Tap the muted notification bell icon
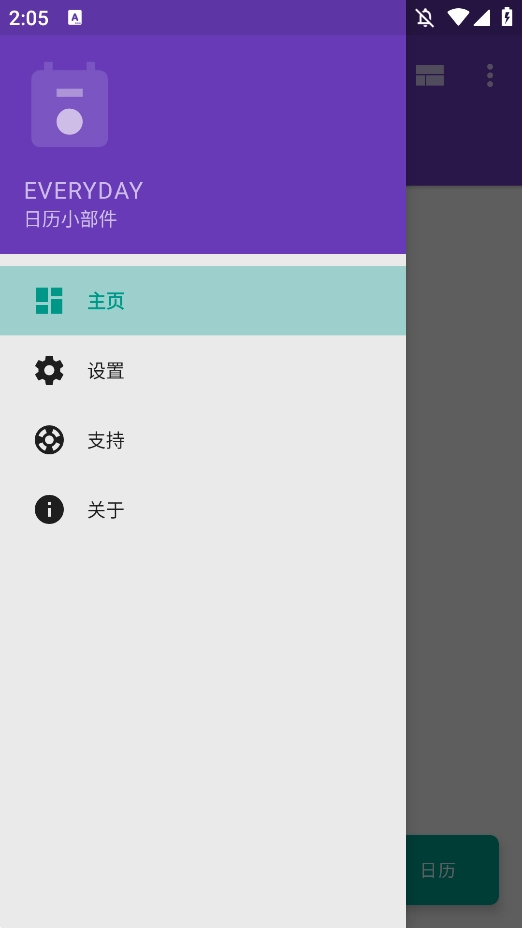The width and height of the screenshot is (522, 928). tap(425, 17)
